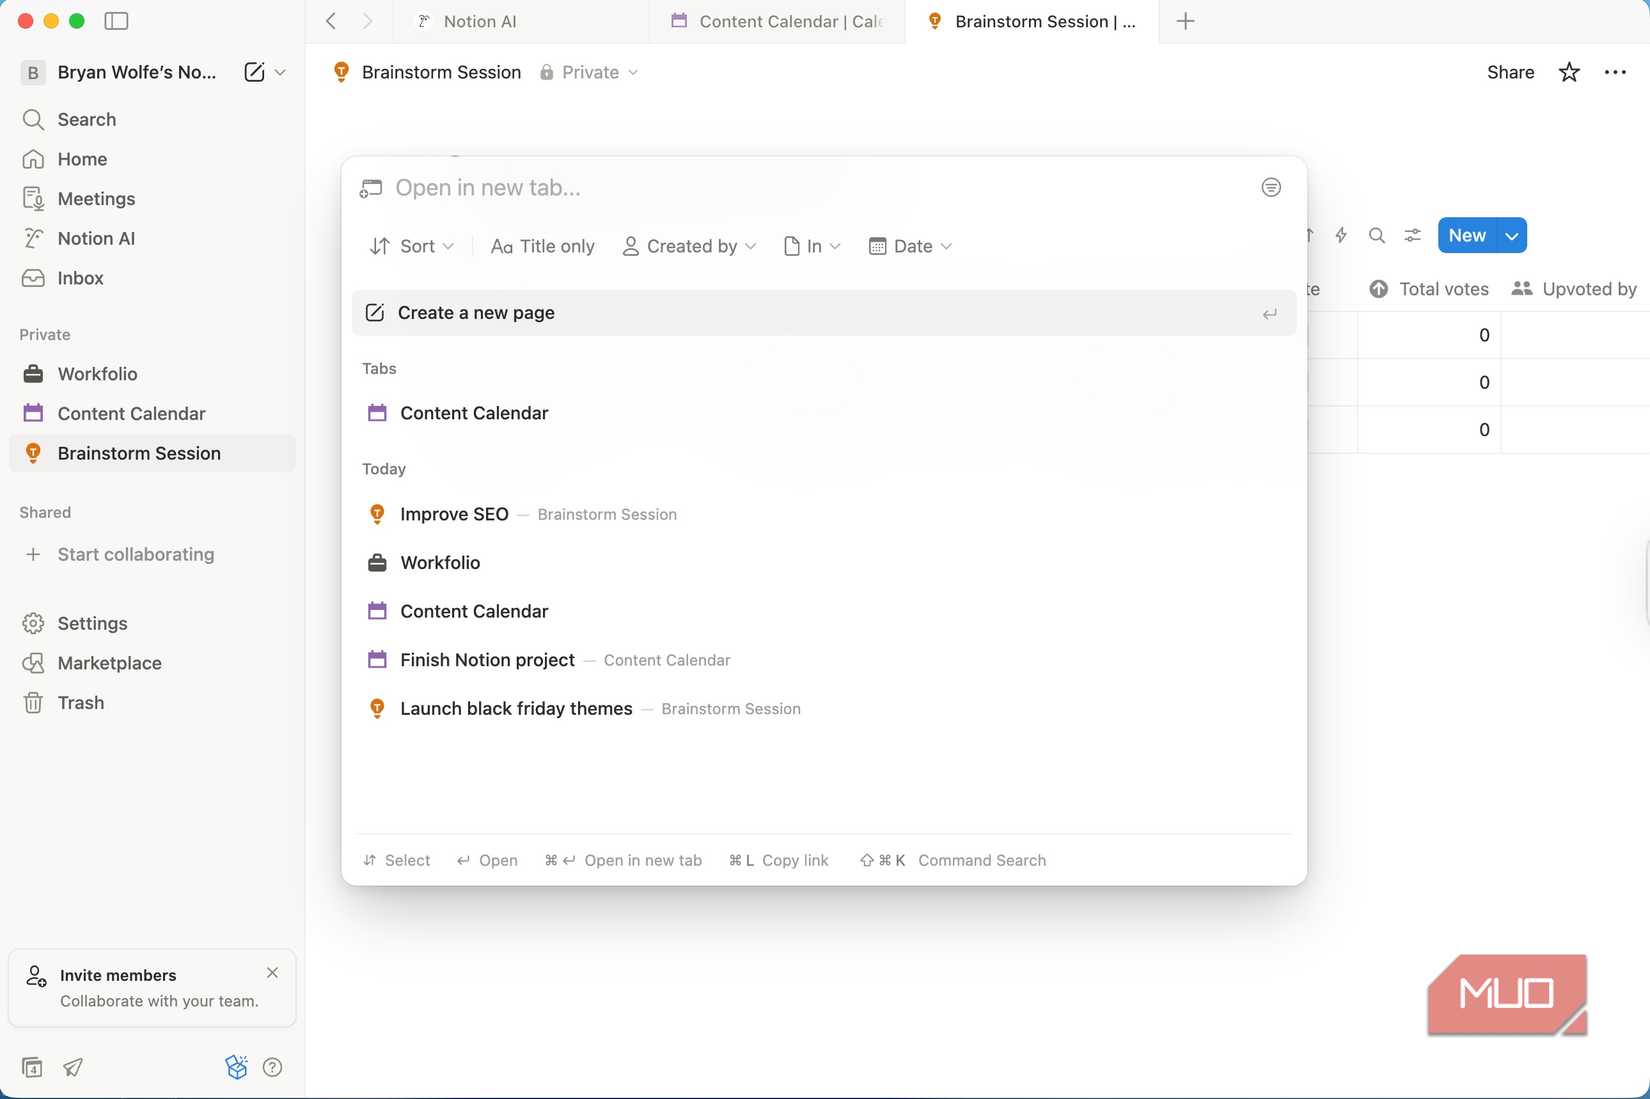
Task: Click the new page compose icon
Action: click(254, 72)
